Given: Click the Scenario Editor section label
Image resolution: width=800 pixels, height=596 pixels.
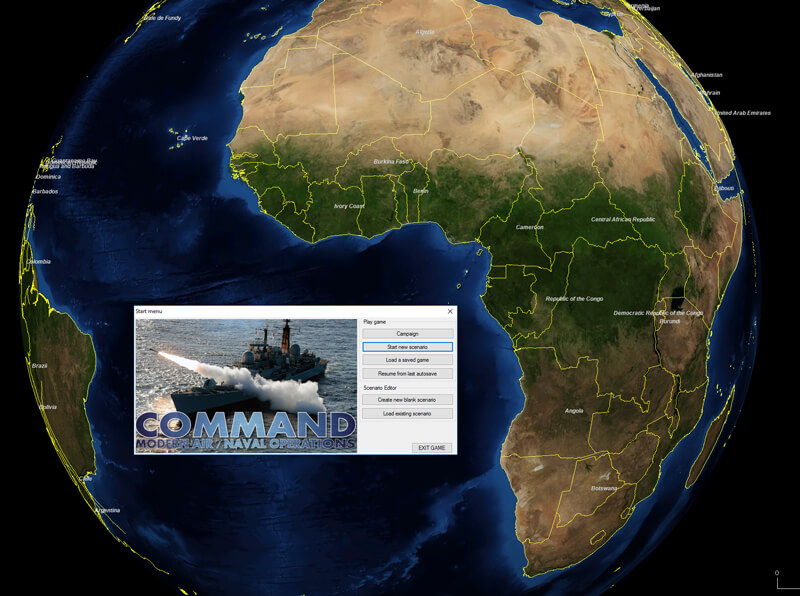Looking at the screenshot, I should [380, 388].
